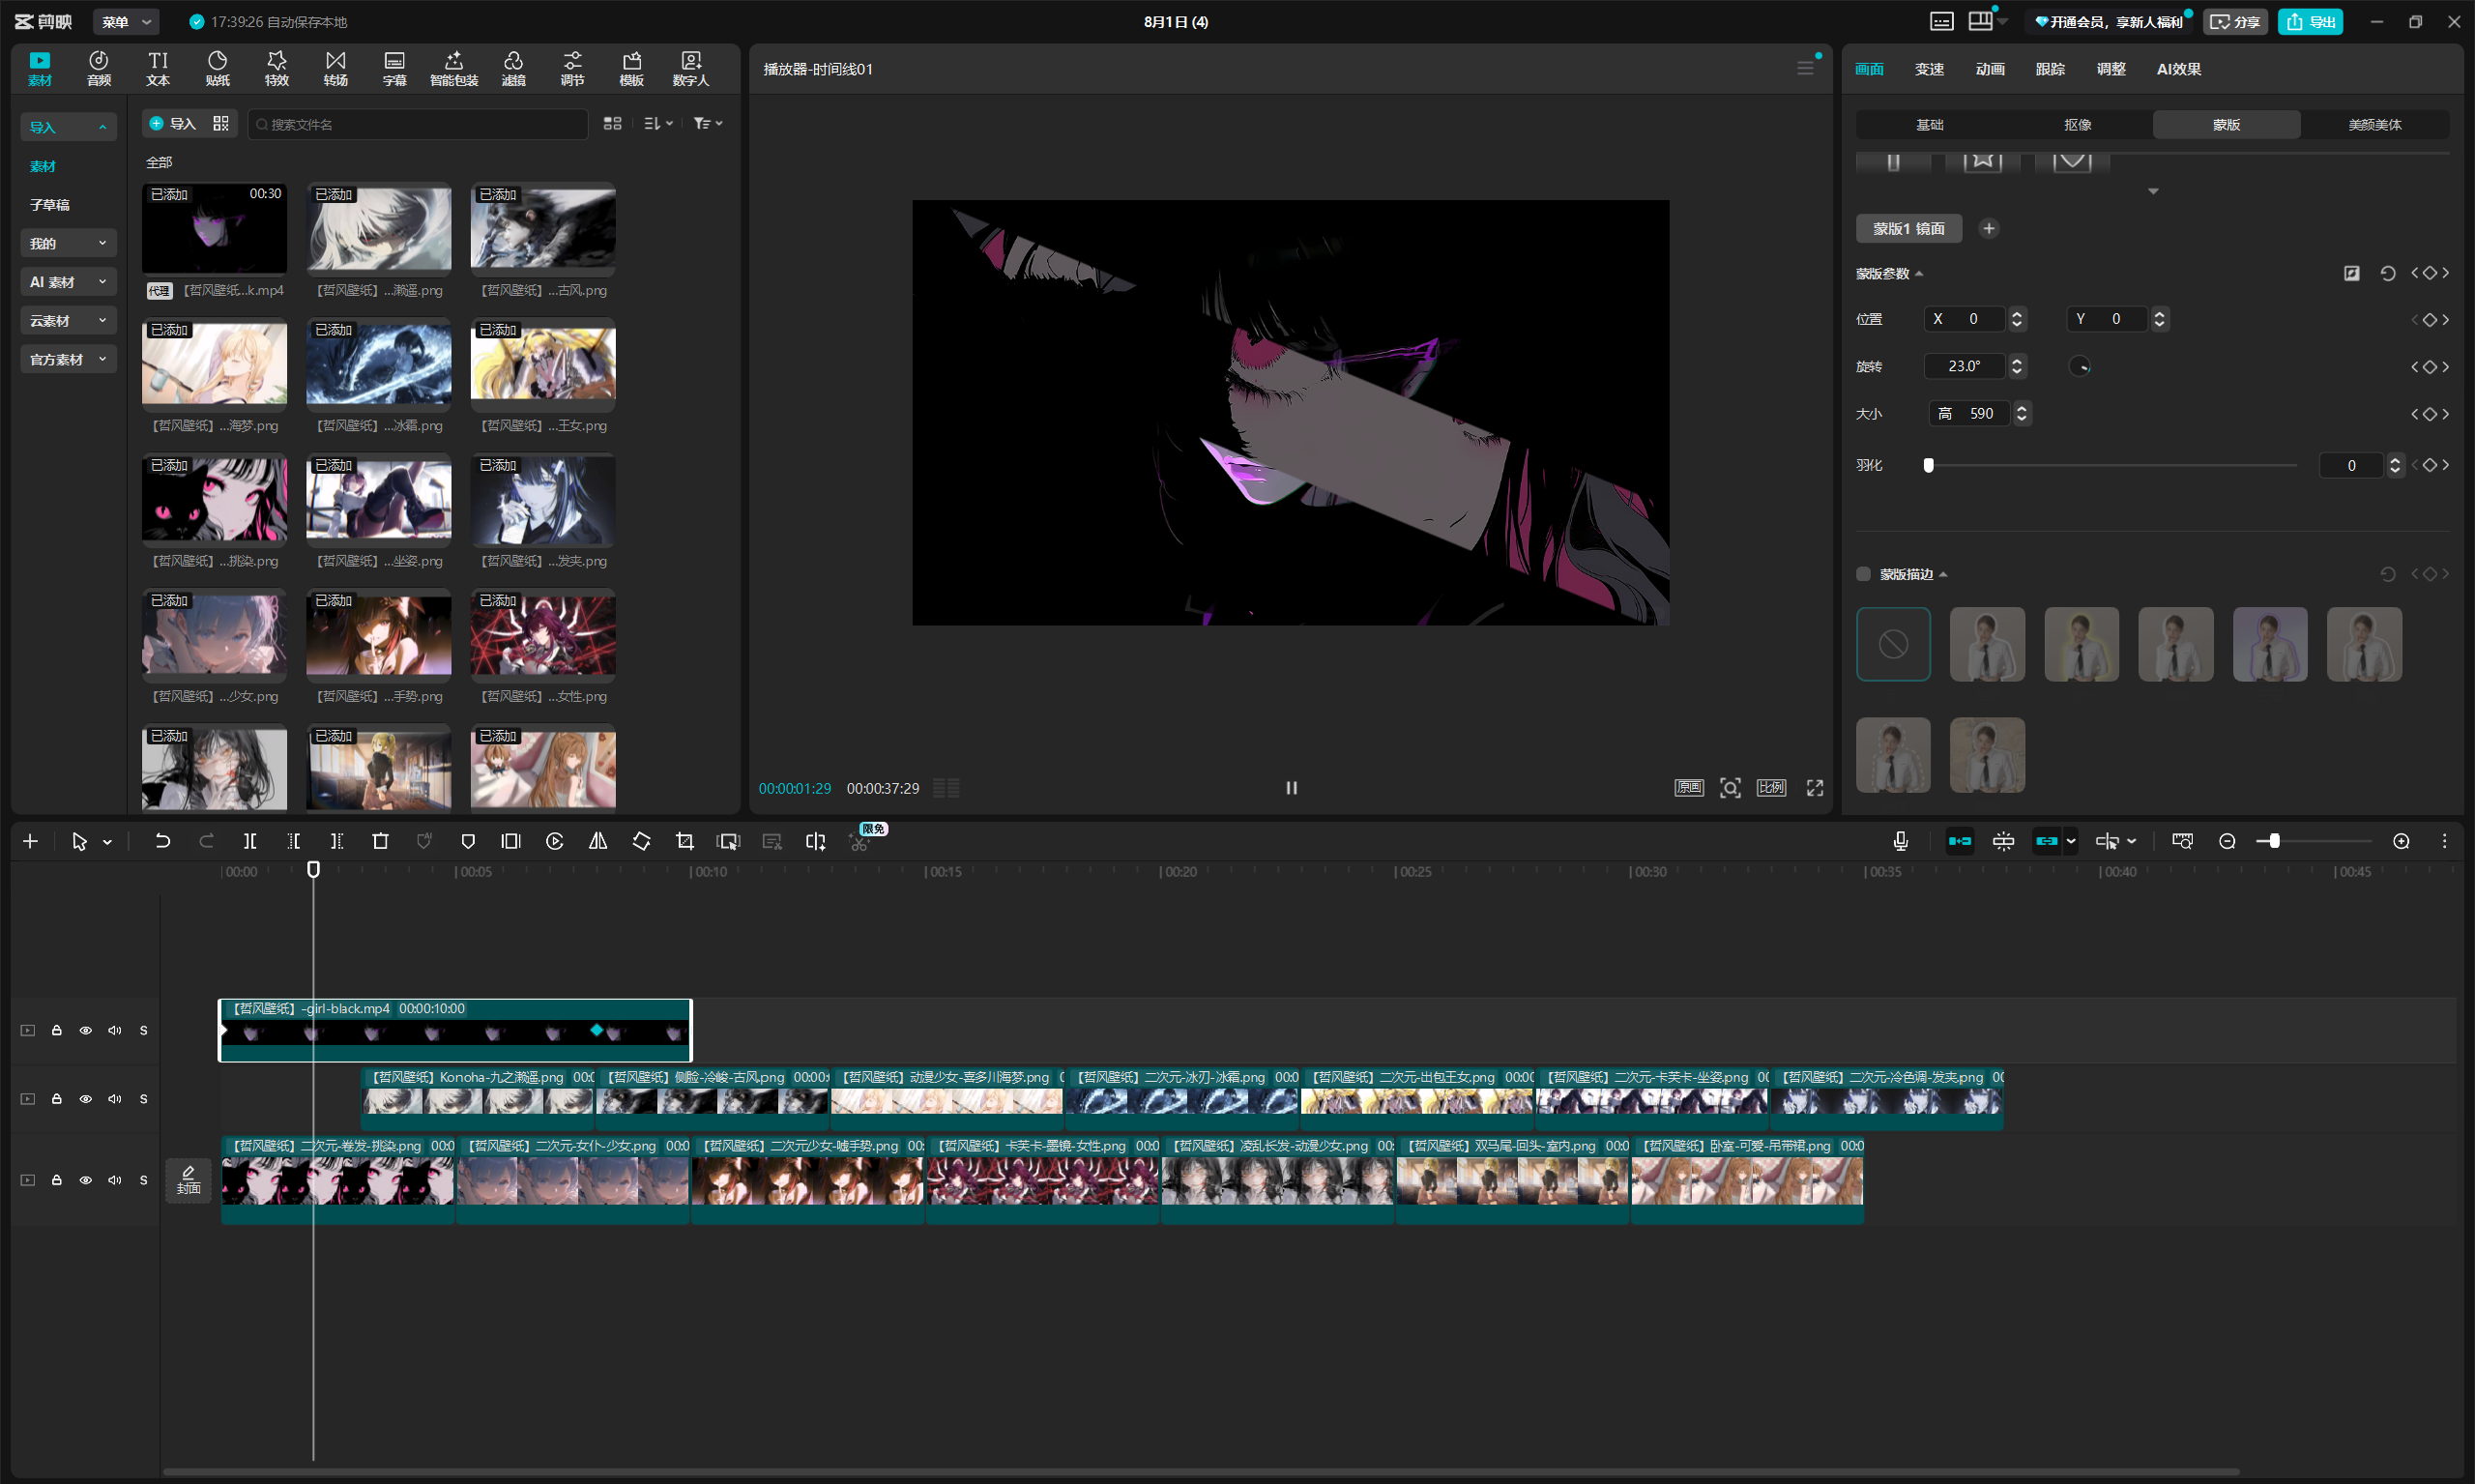
Task: Click the mirror flip icon
Action: click(x=598, y=842)
